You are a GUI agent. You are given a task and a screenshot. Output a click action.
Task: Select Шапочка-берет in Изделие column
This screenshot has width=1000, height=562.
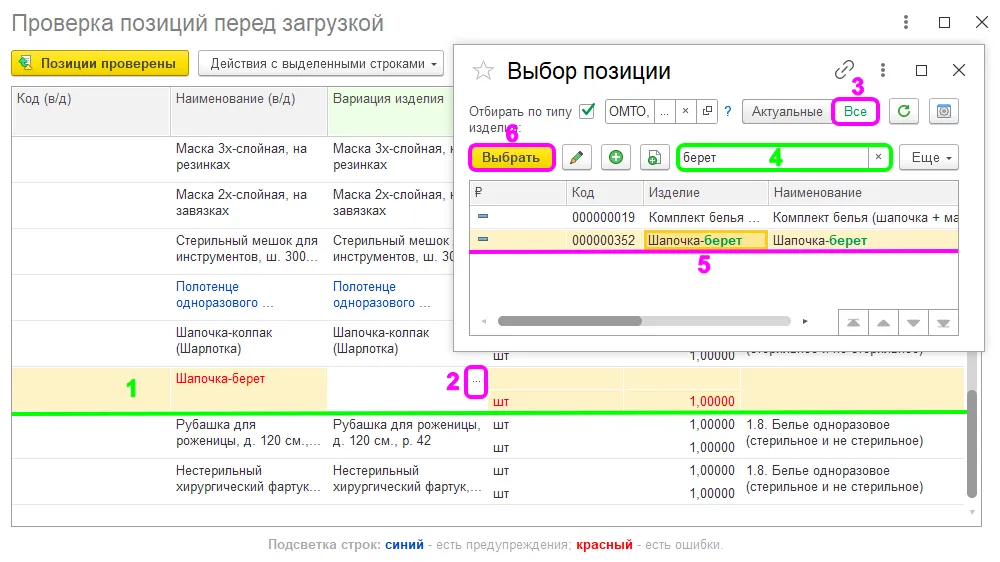pyautogui.click(x=705, y=240)
